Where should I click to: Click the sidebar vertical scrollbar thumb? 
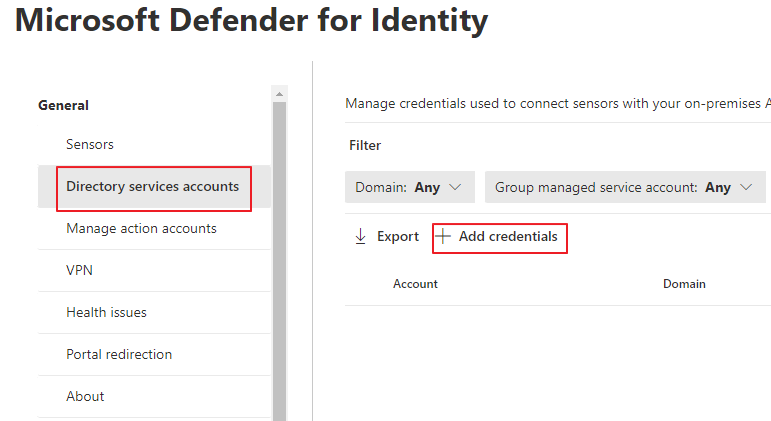[279, 261]
